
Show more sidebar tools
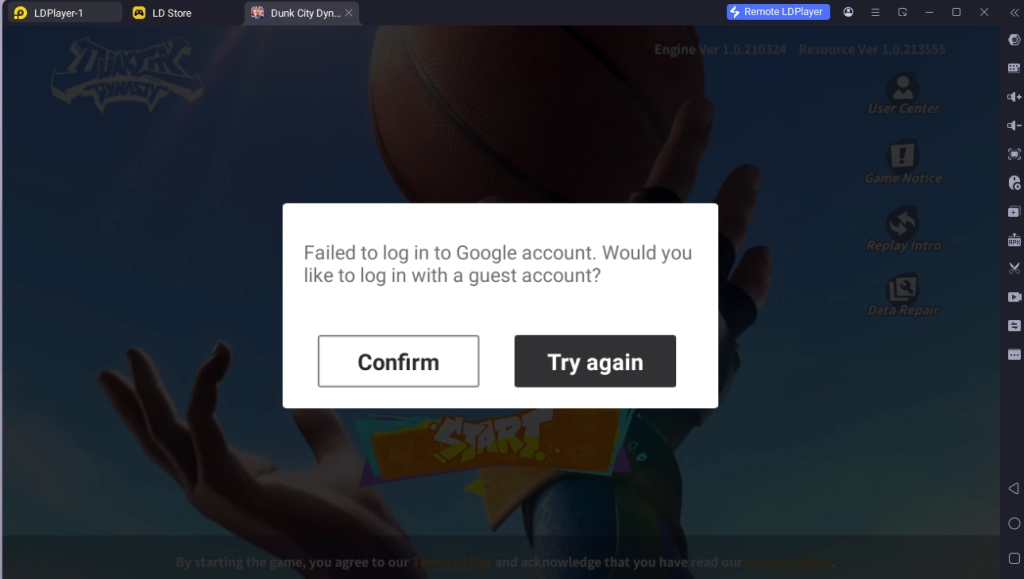click(x=1014, y=354)
